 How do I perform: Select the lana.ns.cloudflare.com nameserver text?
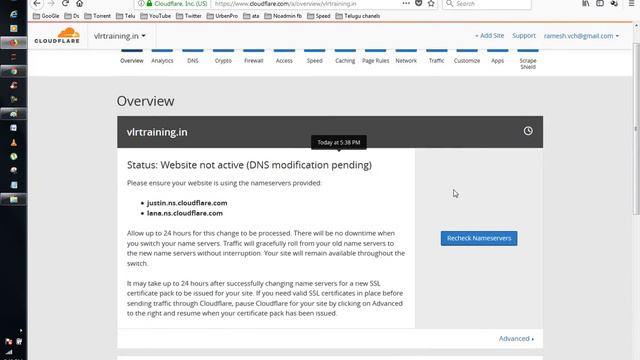(185, 213)
